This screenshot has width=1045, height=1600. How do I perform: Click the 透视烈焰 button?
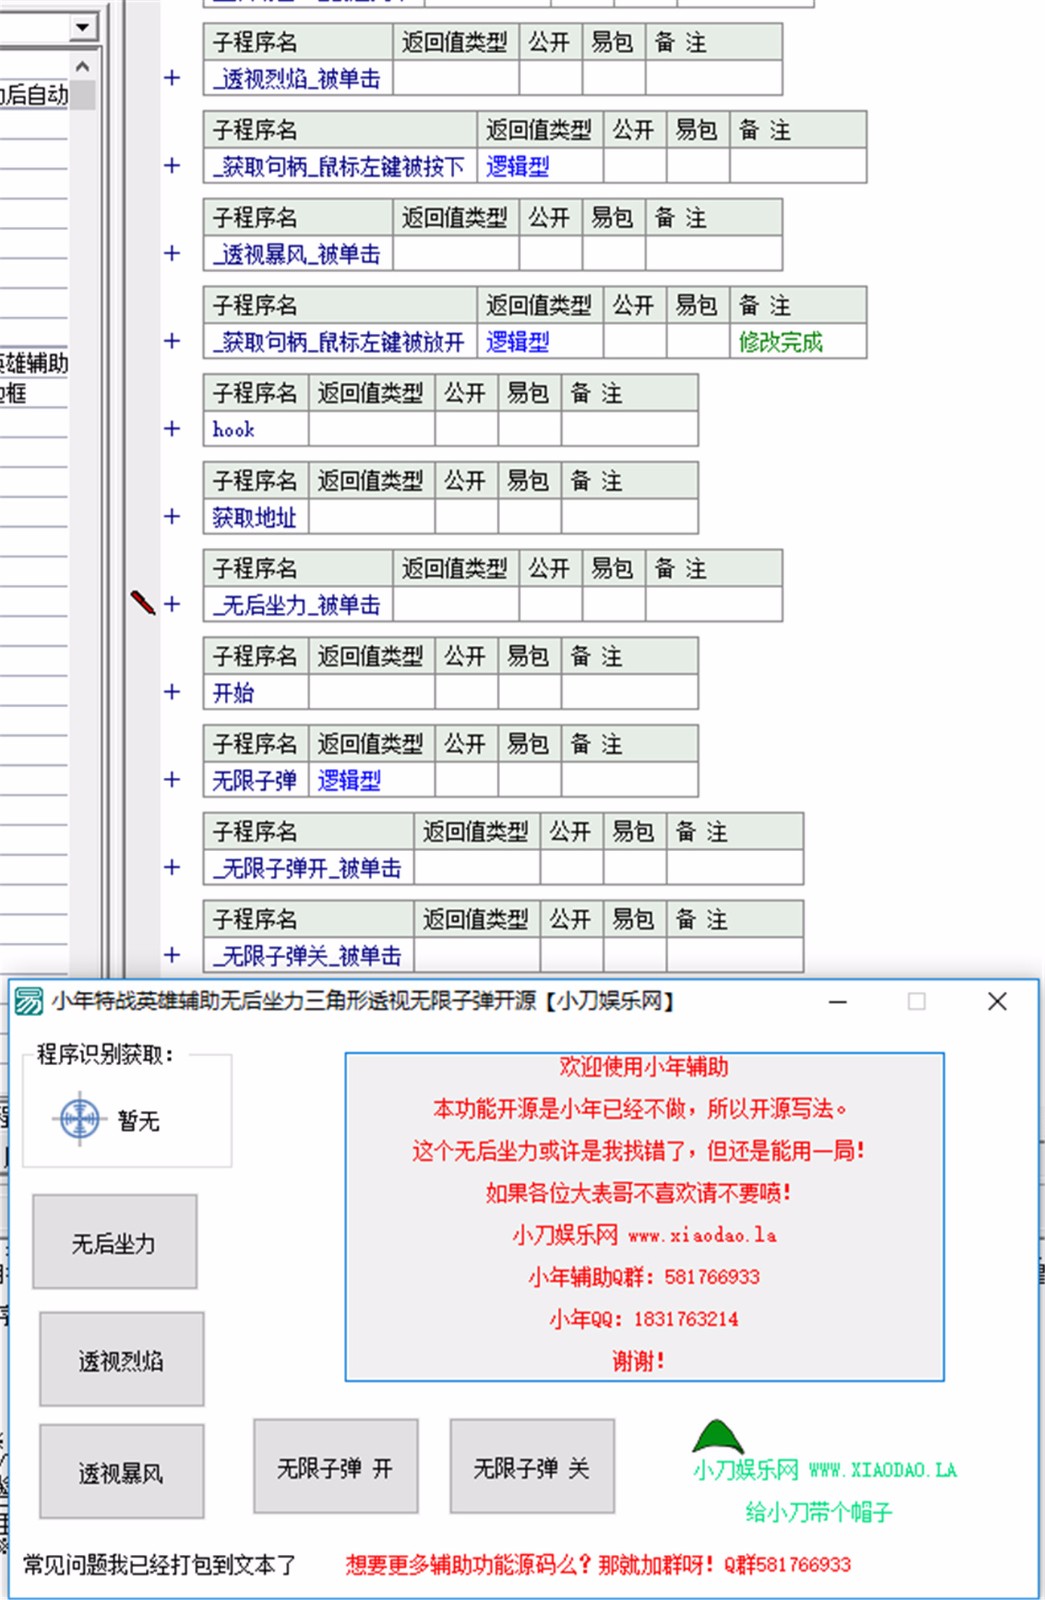tap(121, 1359)
